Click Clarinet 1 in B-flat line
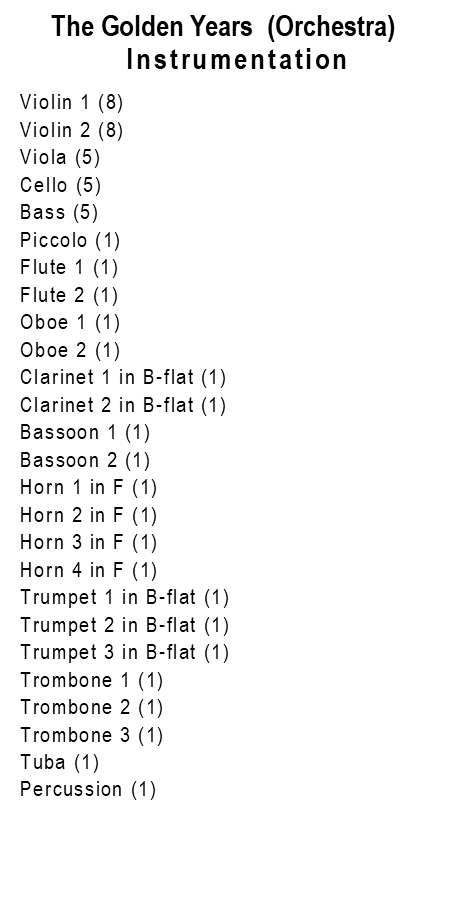450x900 pixels. (x=123, y=377)
